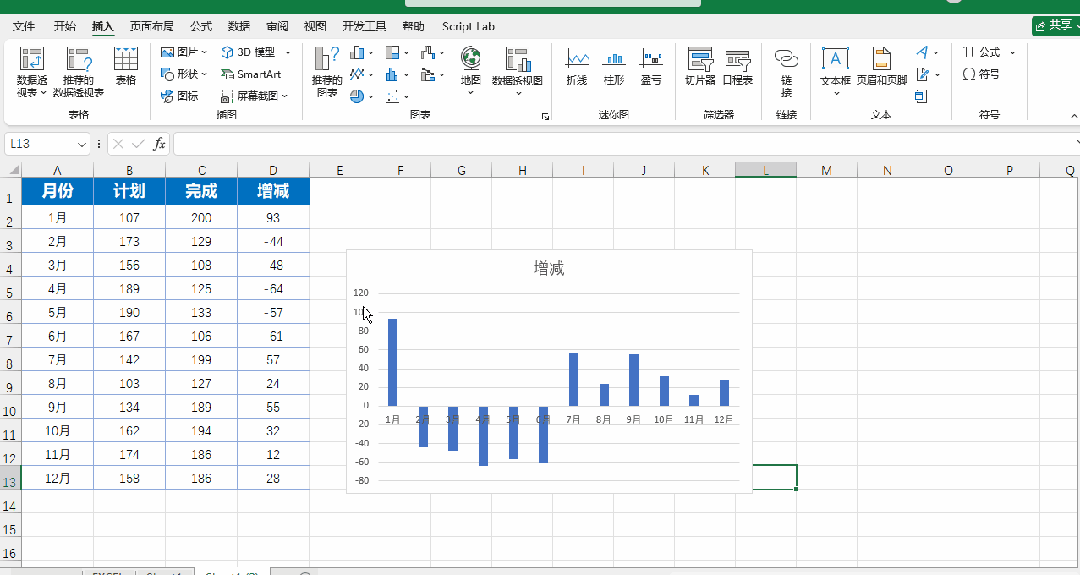The image size is (1080, 575).
Task: Click the Insert Function fx button
Action: pyautogui.click(x=159, y=144)
